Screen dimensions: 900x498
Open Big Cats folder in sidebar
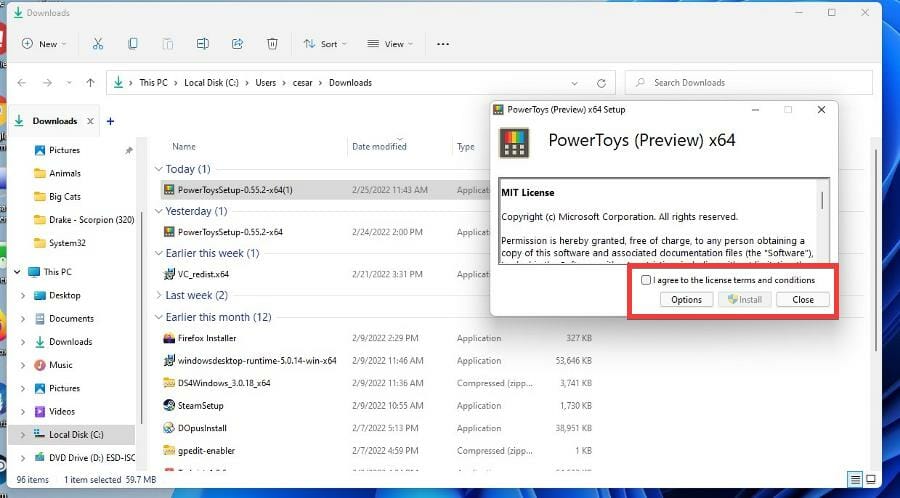65,197
